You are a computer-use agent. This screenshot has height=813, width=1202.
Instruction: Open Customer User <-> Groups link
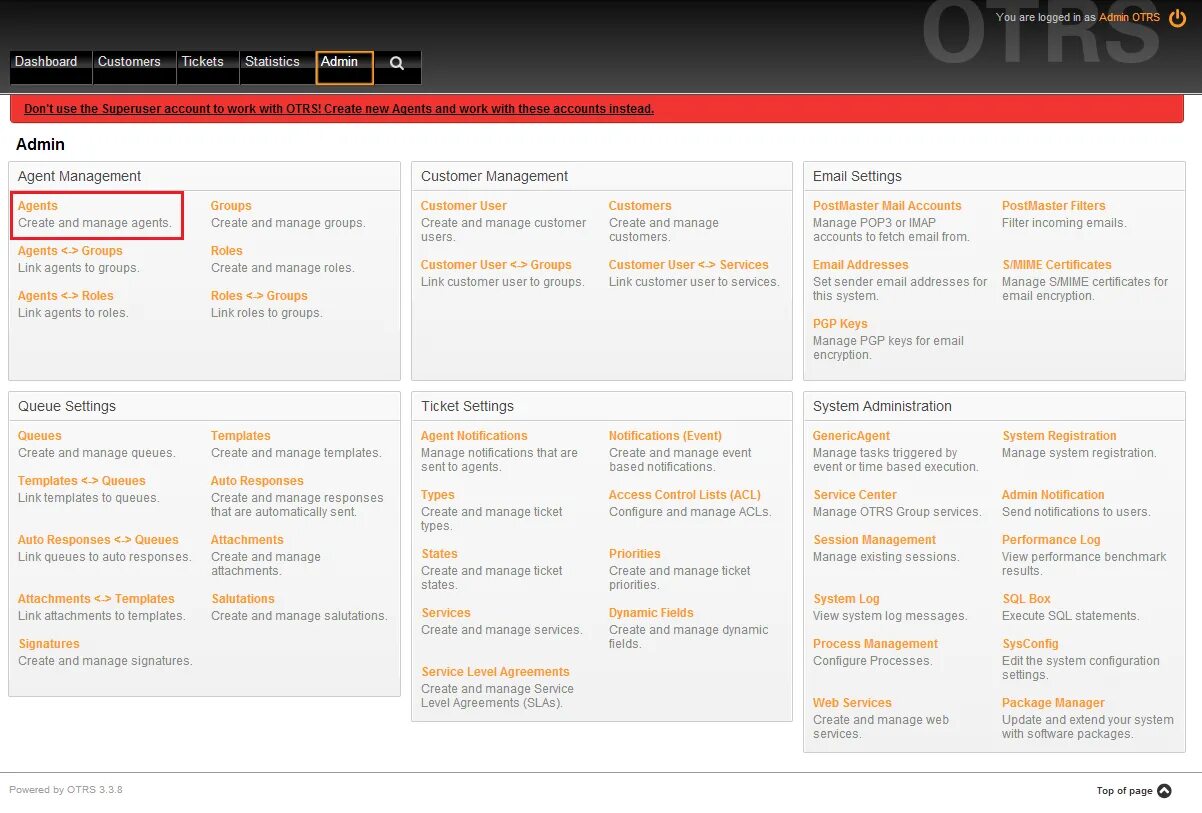pyautogui.click(x=496, y=265)
